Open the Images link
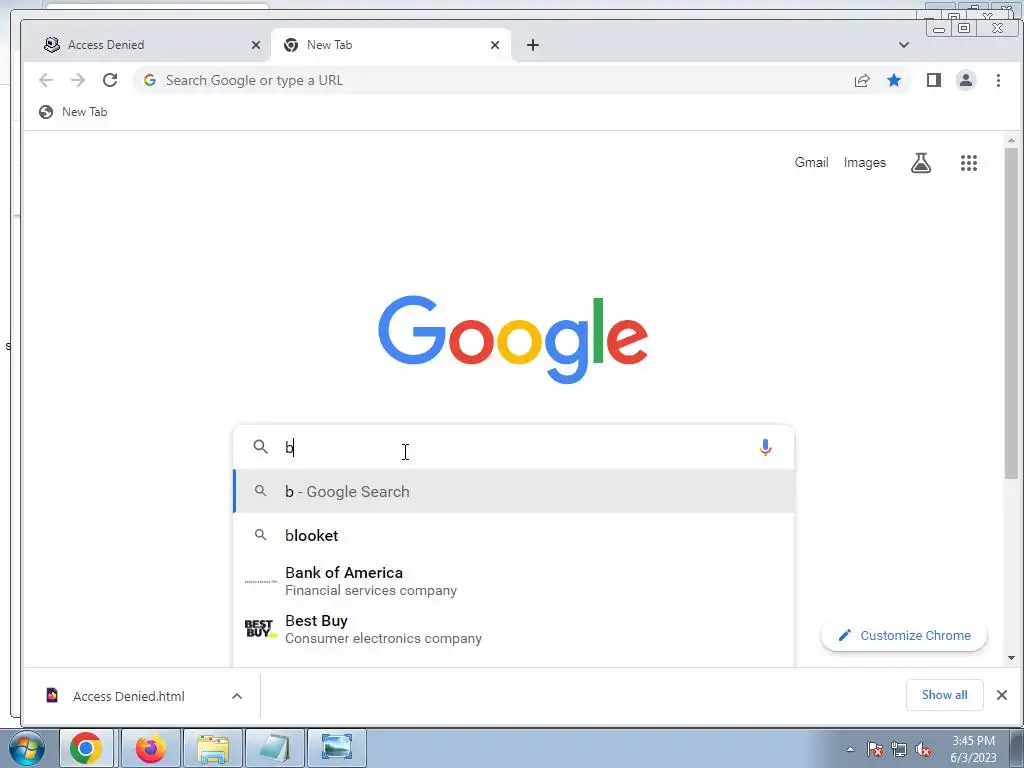The height and width of the screenshot is (768, 1024). tap(865, 163)
